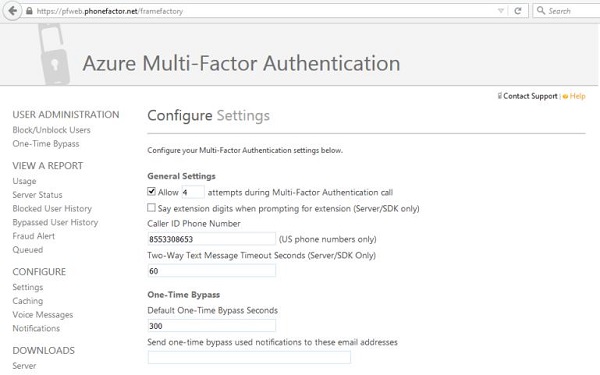The height and width of the screenshot is (375, 600).
Task: Open Block/Unblock Users page
Action: tap(51, 130)
